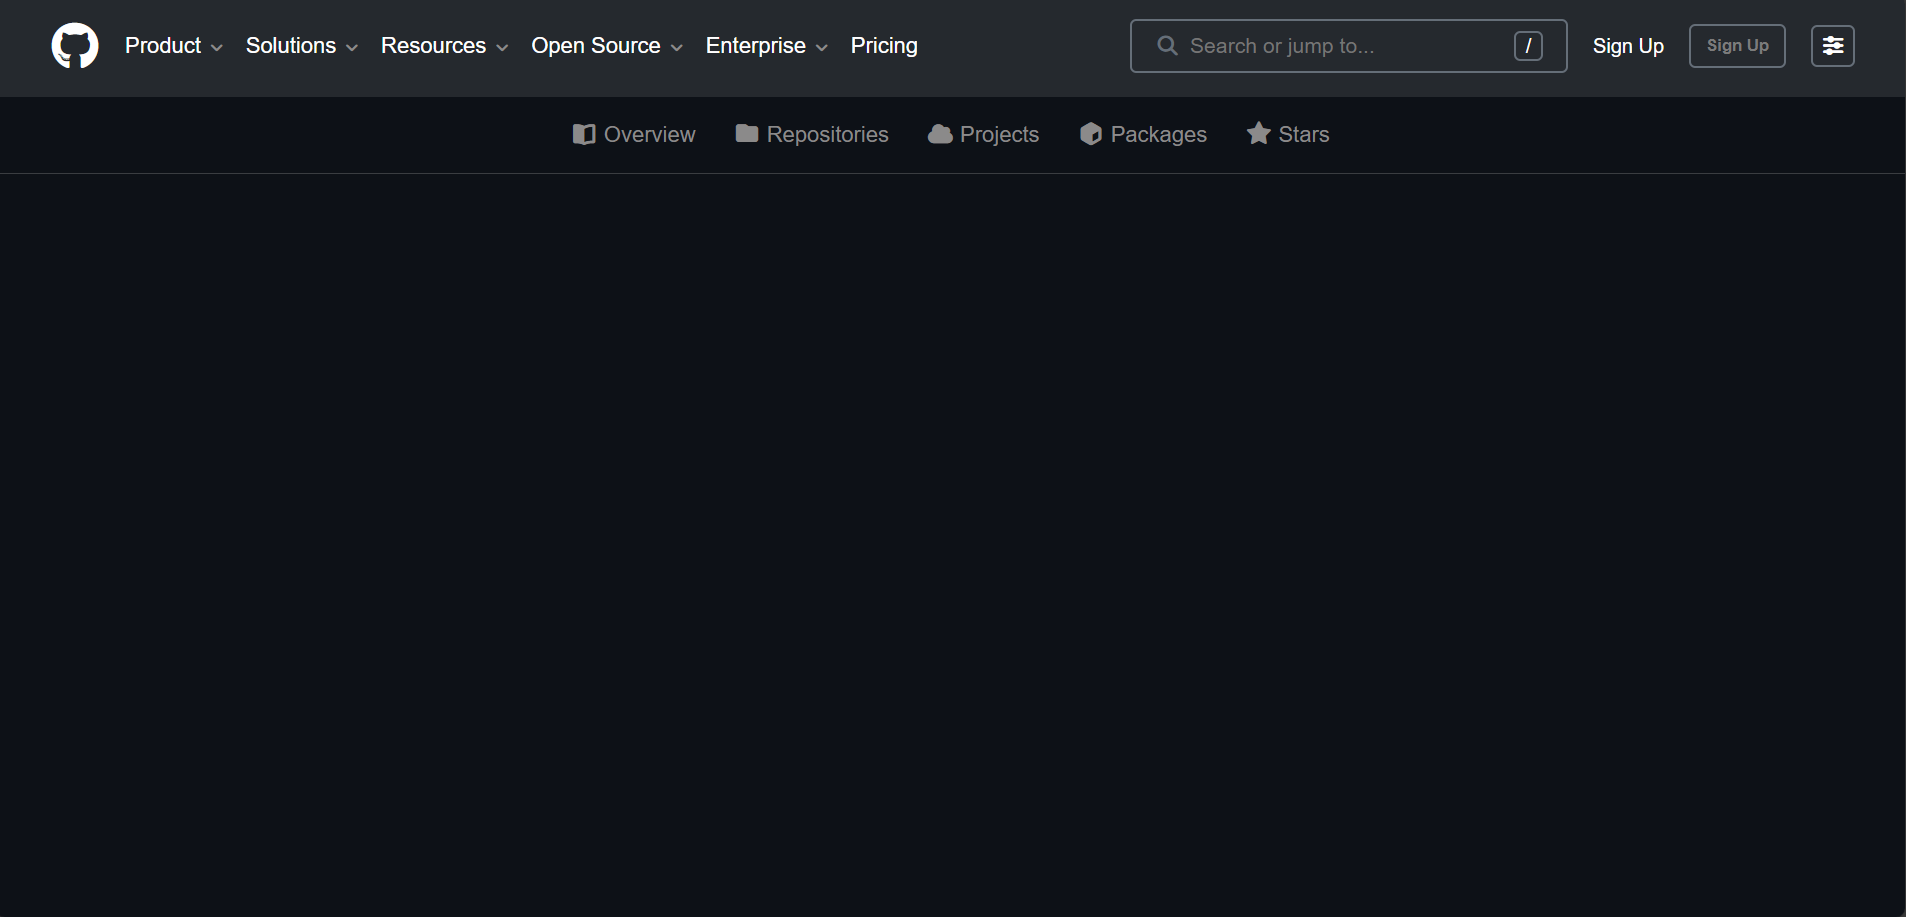Click the star icon beside Stars
The width and height of the screenshot is (1906, 917).
1257,133
